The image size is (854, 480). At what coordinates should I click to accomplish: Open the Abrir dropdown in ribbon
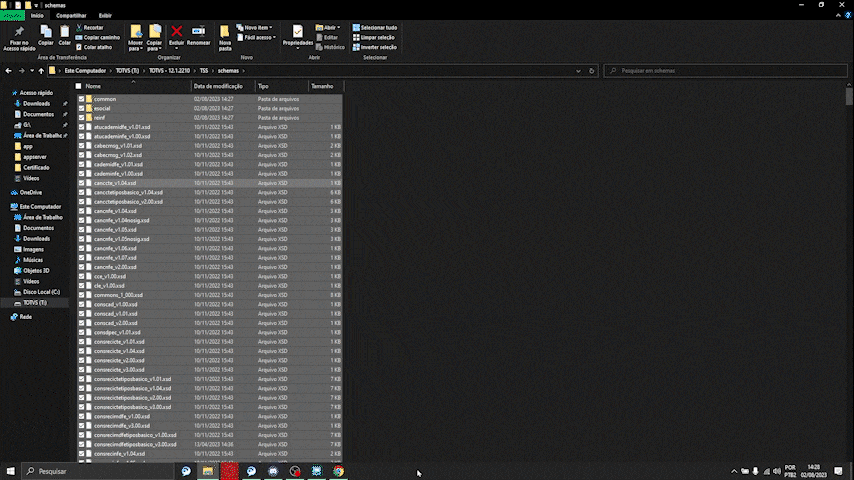point(328,28)
